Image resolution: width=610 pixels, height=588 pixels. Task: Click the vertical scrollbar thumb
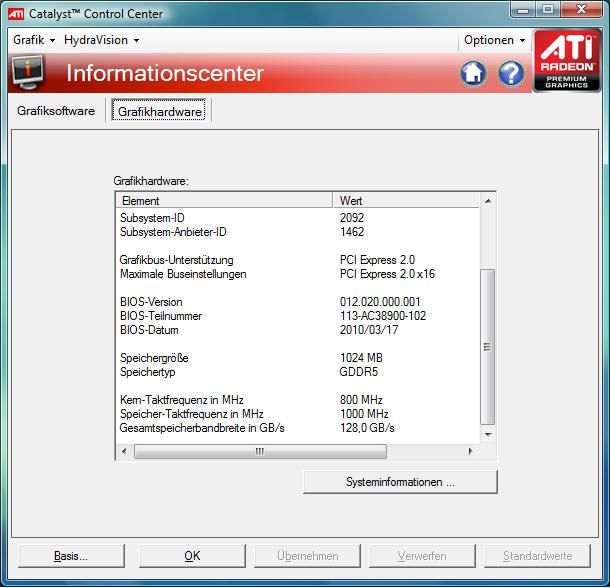[487, 346]
